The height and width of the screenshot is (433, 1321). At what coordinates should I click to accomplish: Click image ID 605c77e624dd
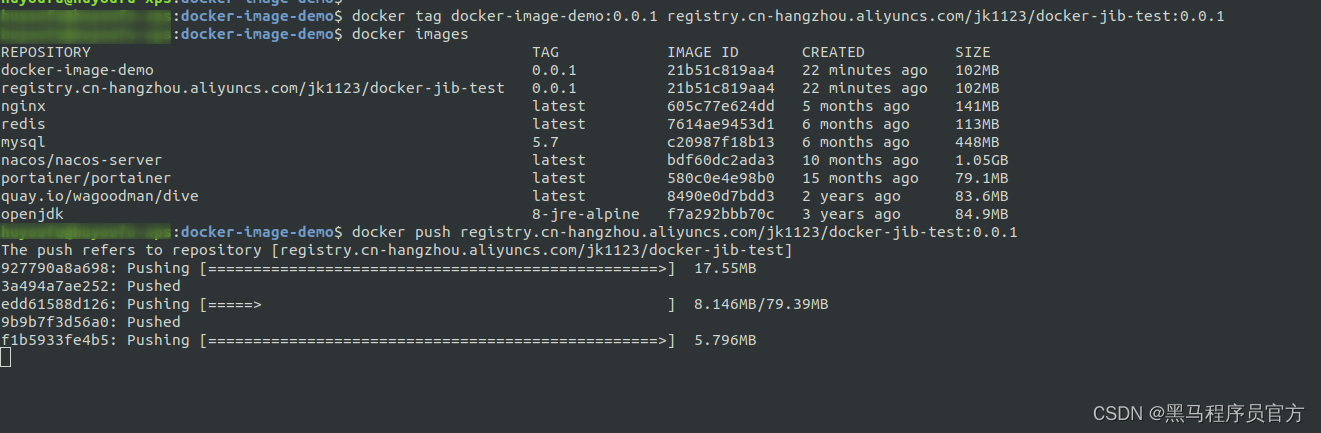pos(721,106)
